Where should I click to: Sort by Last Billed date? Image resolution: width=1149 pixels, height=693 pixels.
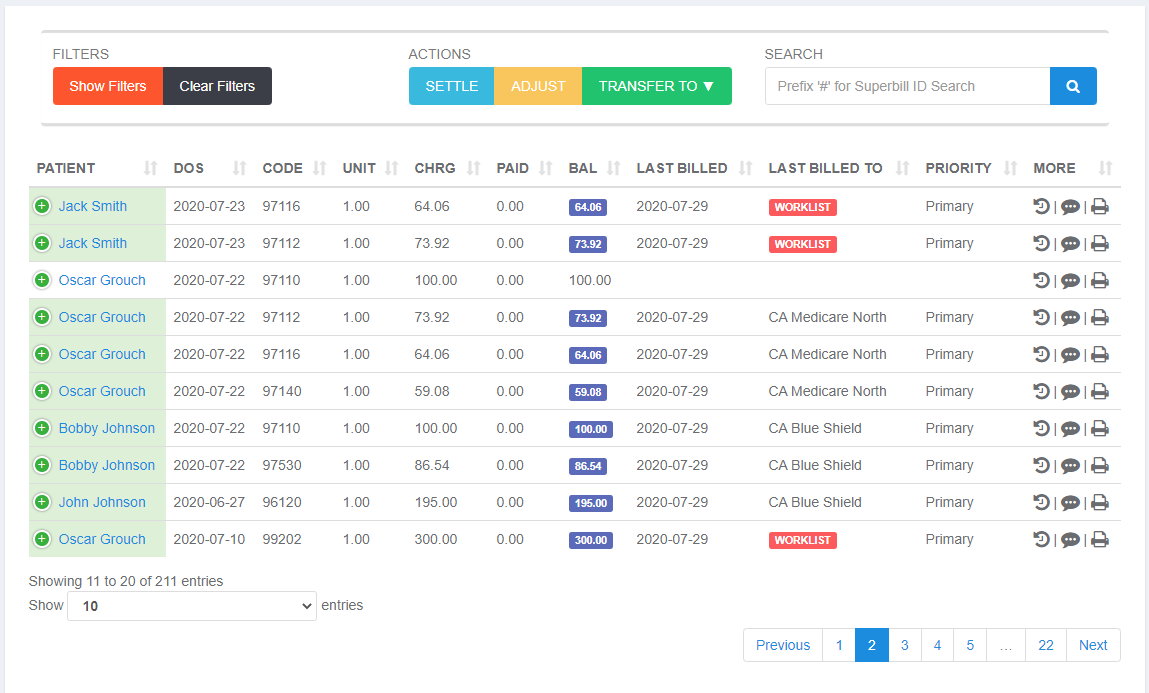tap(694, 168)
